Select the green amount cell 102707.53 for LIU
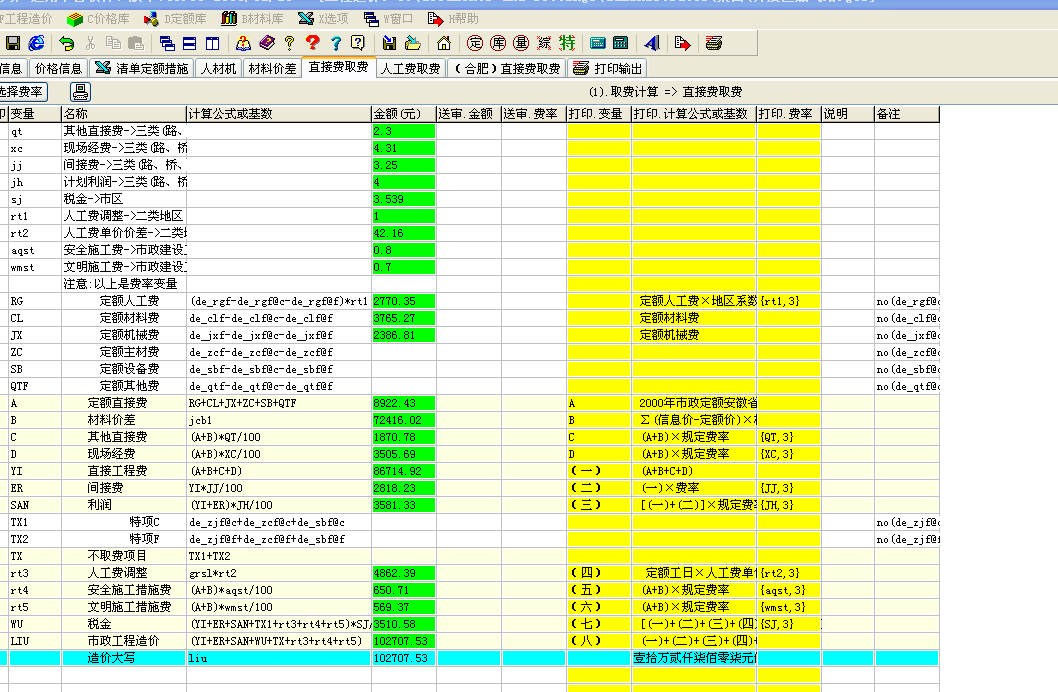 coord(403,641)
